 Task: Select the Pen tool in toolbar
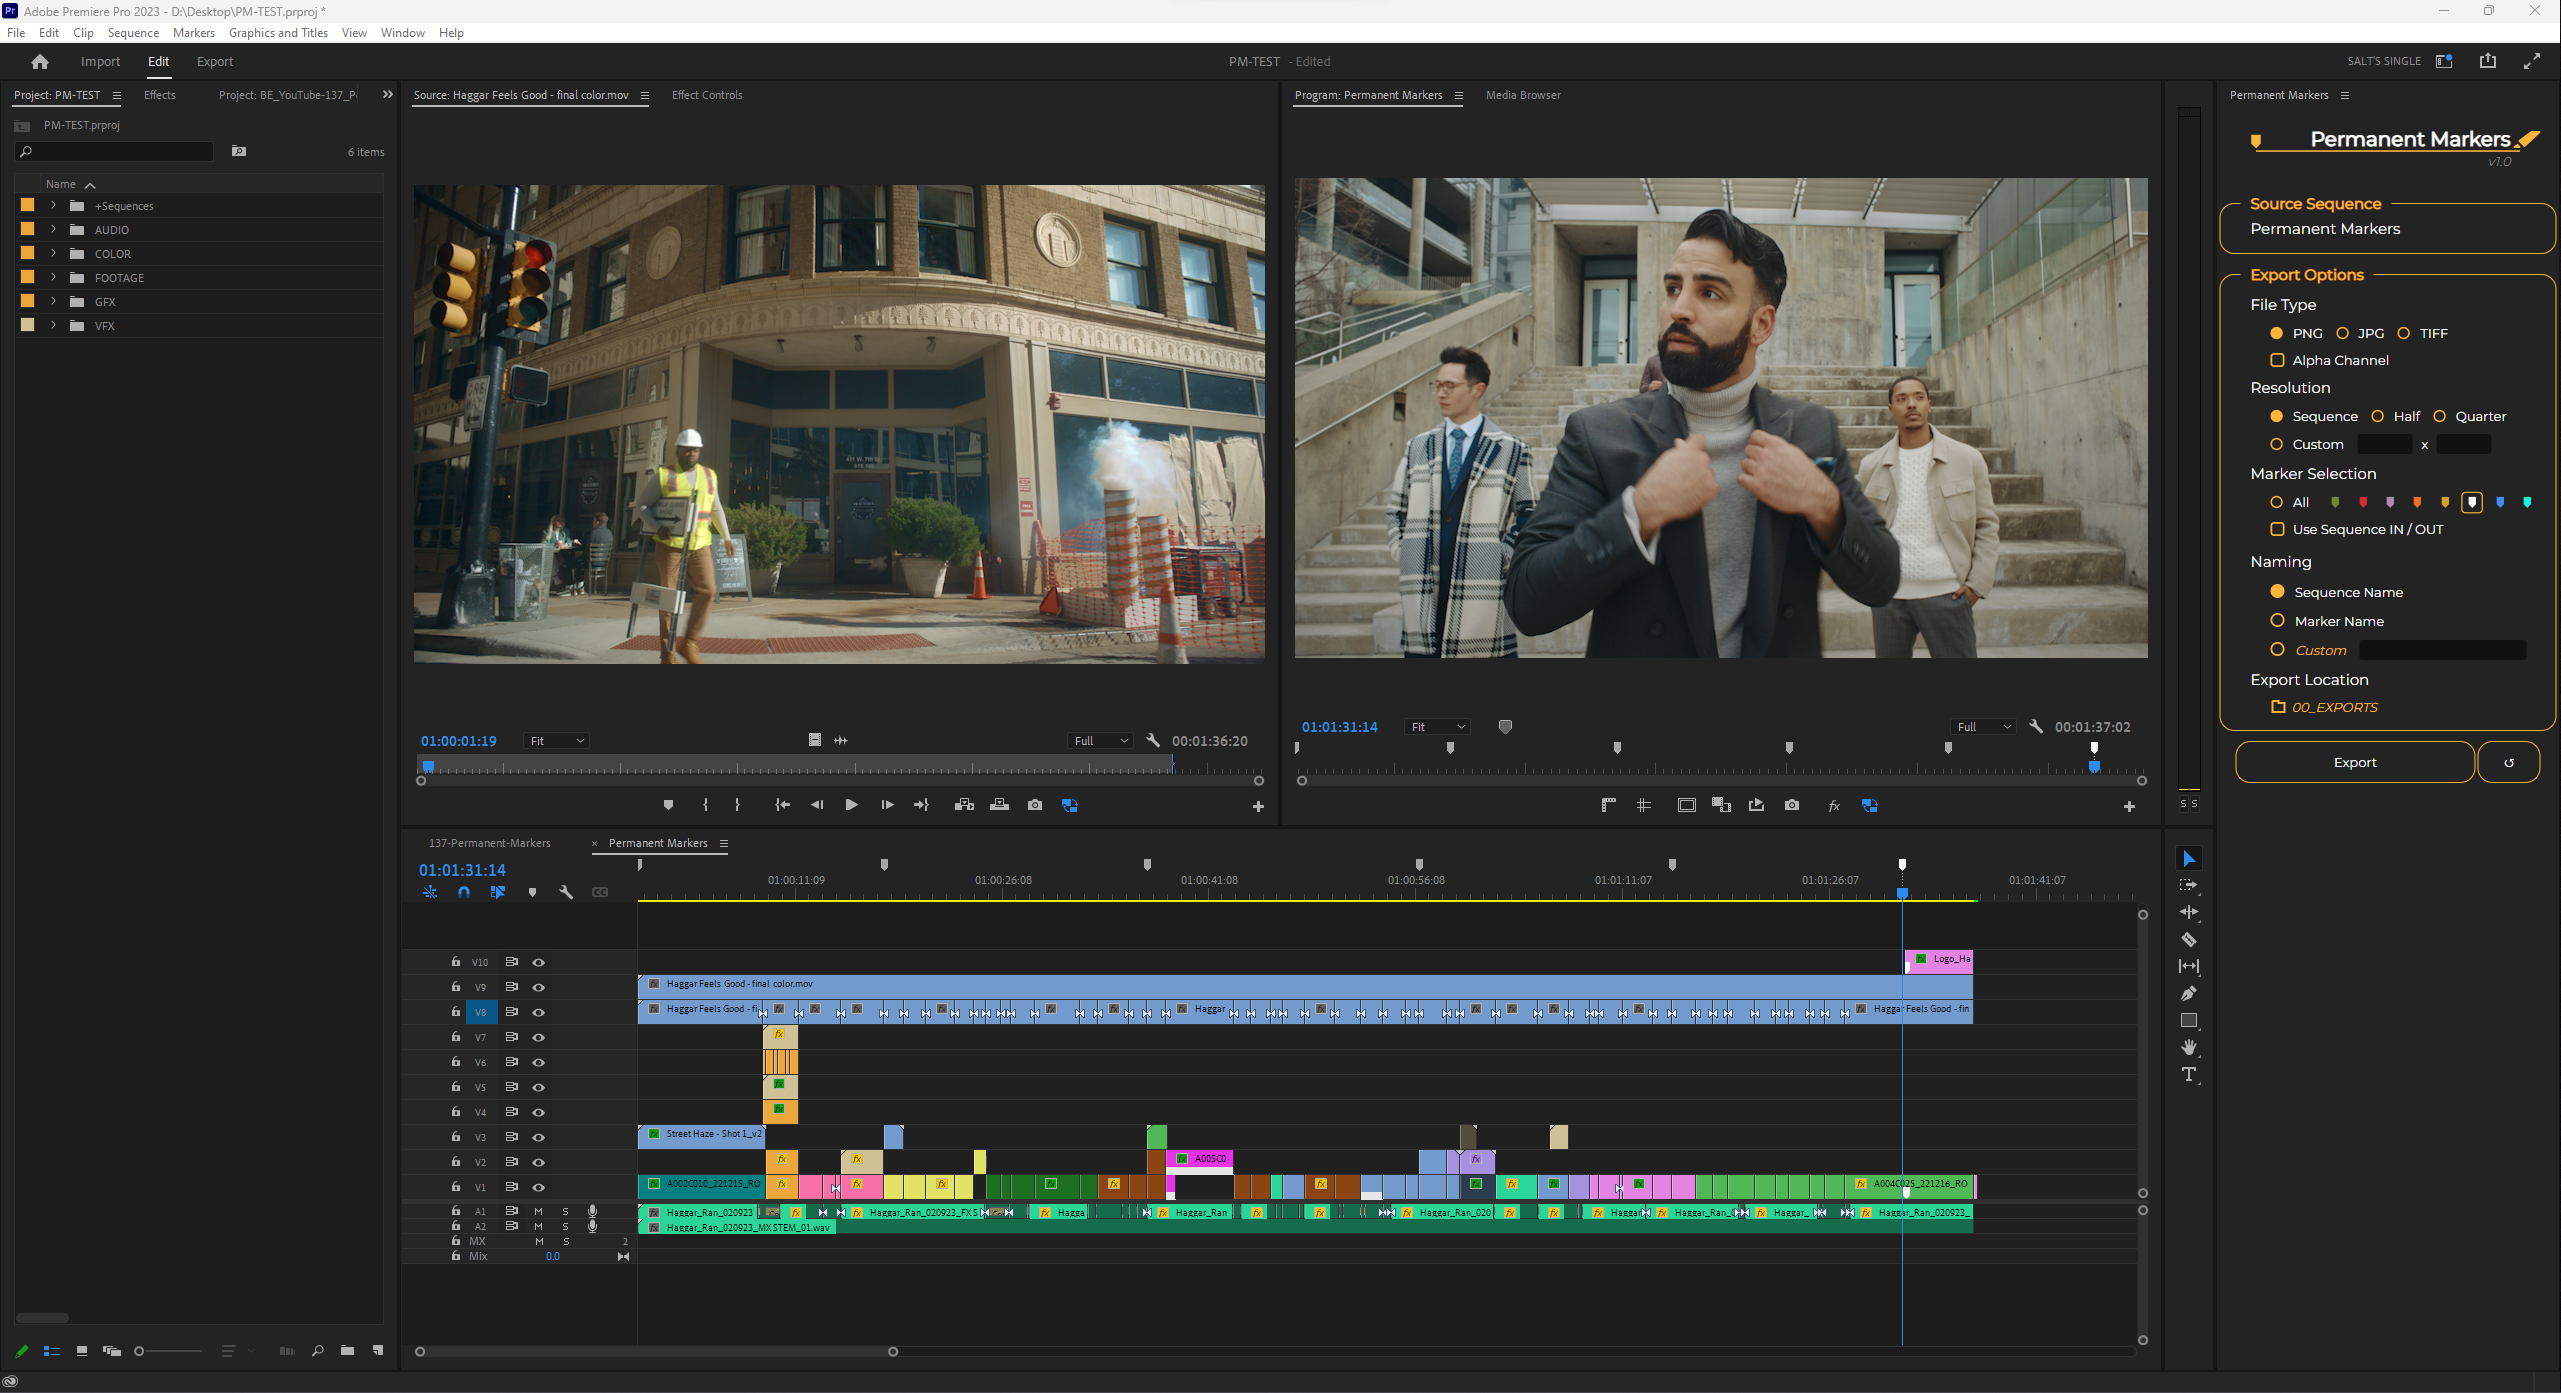pos(2188,993)
